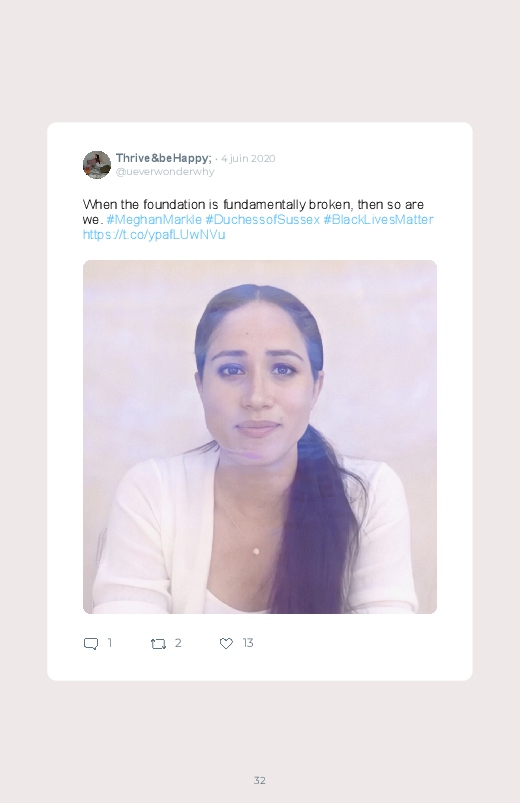This screenshot has width=520, height=803.
Task: Click the like count number 13
Action: point(248,643)
